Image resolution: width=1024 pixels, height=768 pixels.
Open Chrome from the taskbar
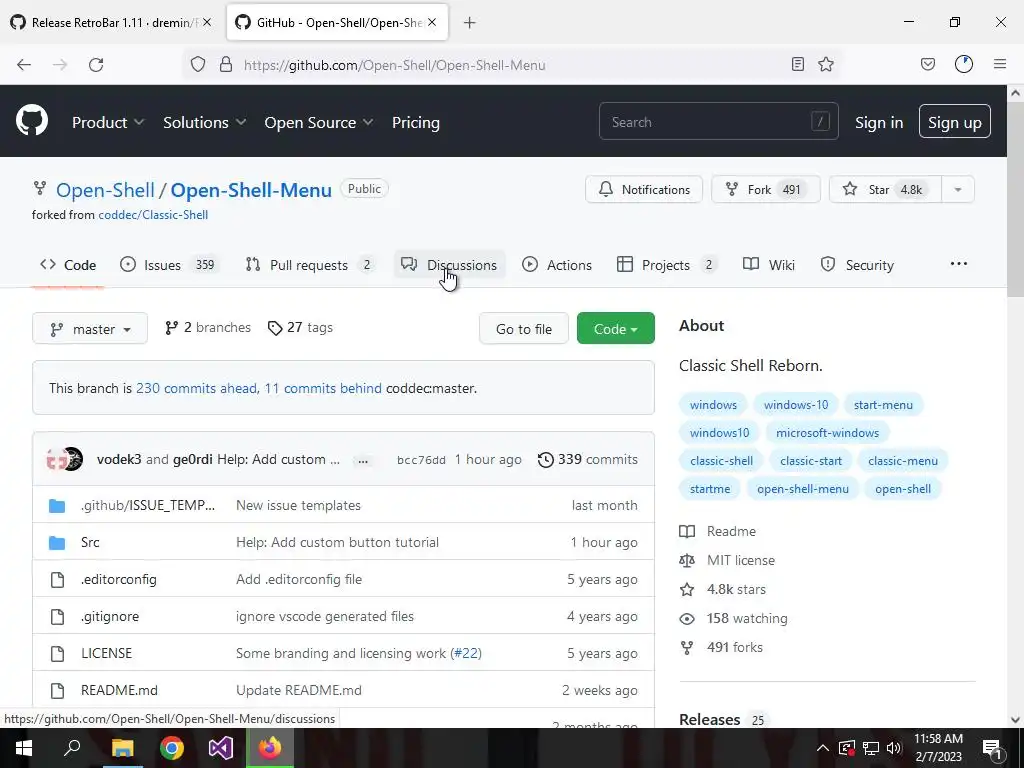172,748
